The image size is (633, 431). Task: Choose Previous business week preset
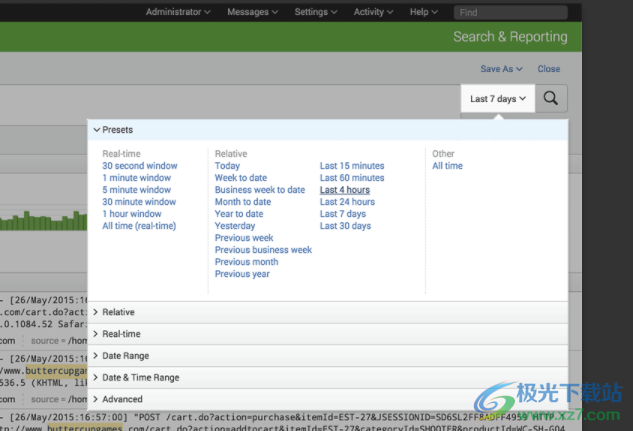point(263,250)
